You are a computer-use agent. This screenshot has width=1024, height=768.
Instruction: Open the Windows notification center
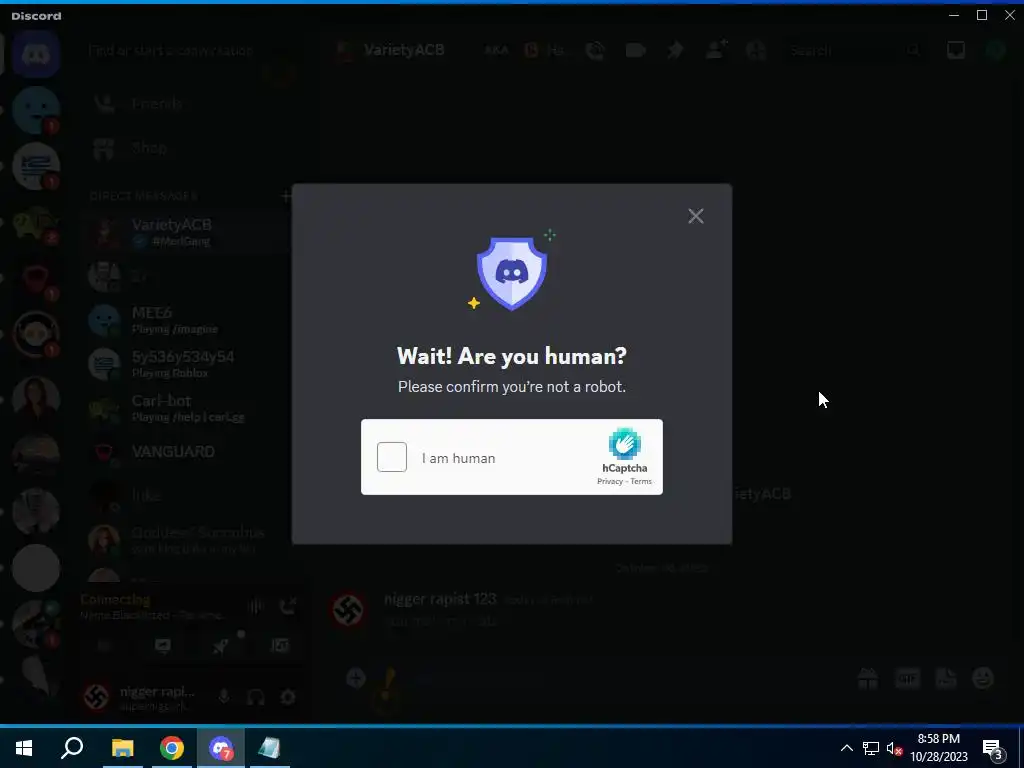coord(993,748)
